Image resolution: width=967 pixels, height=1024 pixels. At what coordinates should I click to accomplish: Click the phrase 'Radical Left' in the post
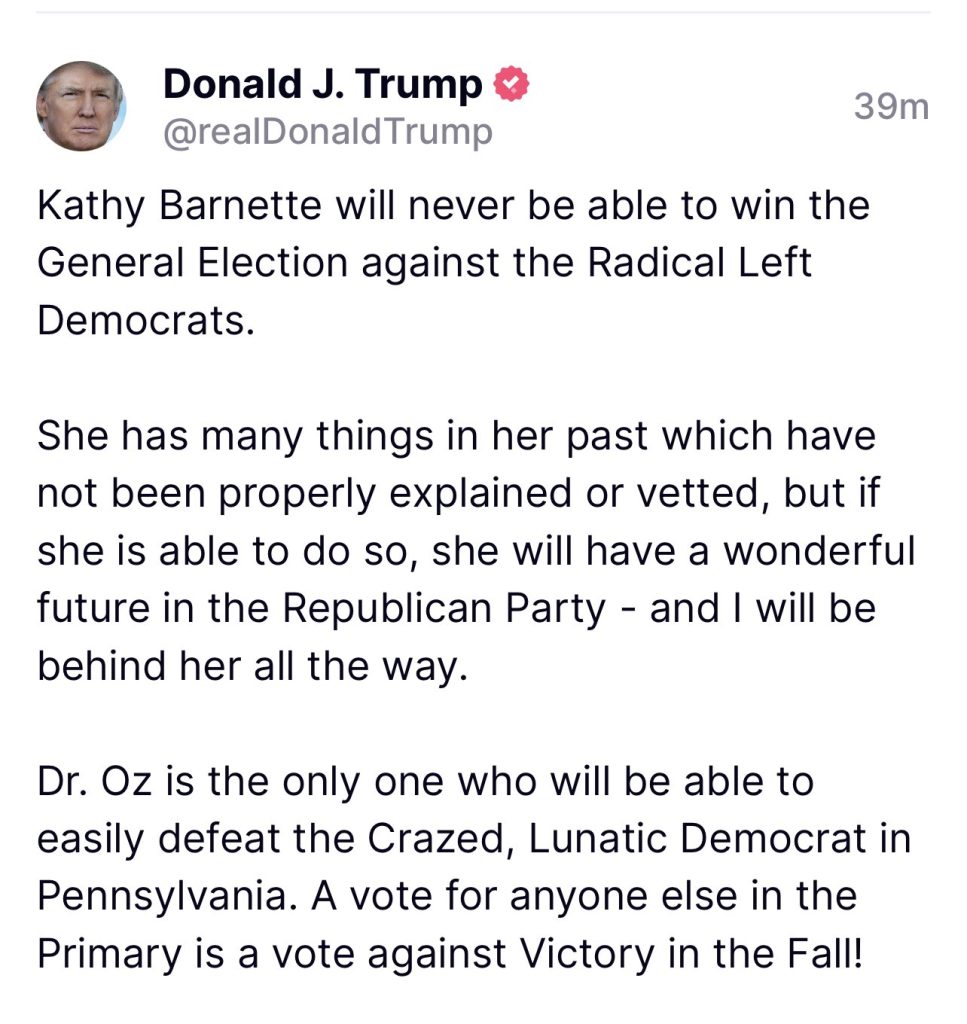[699, 263]
